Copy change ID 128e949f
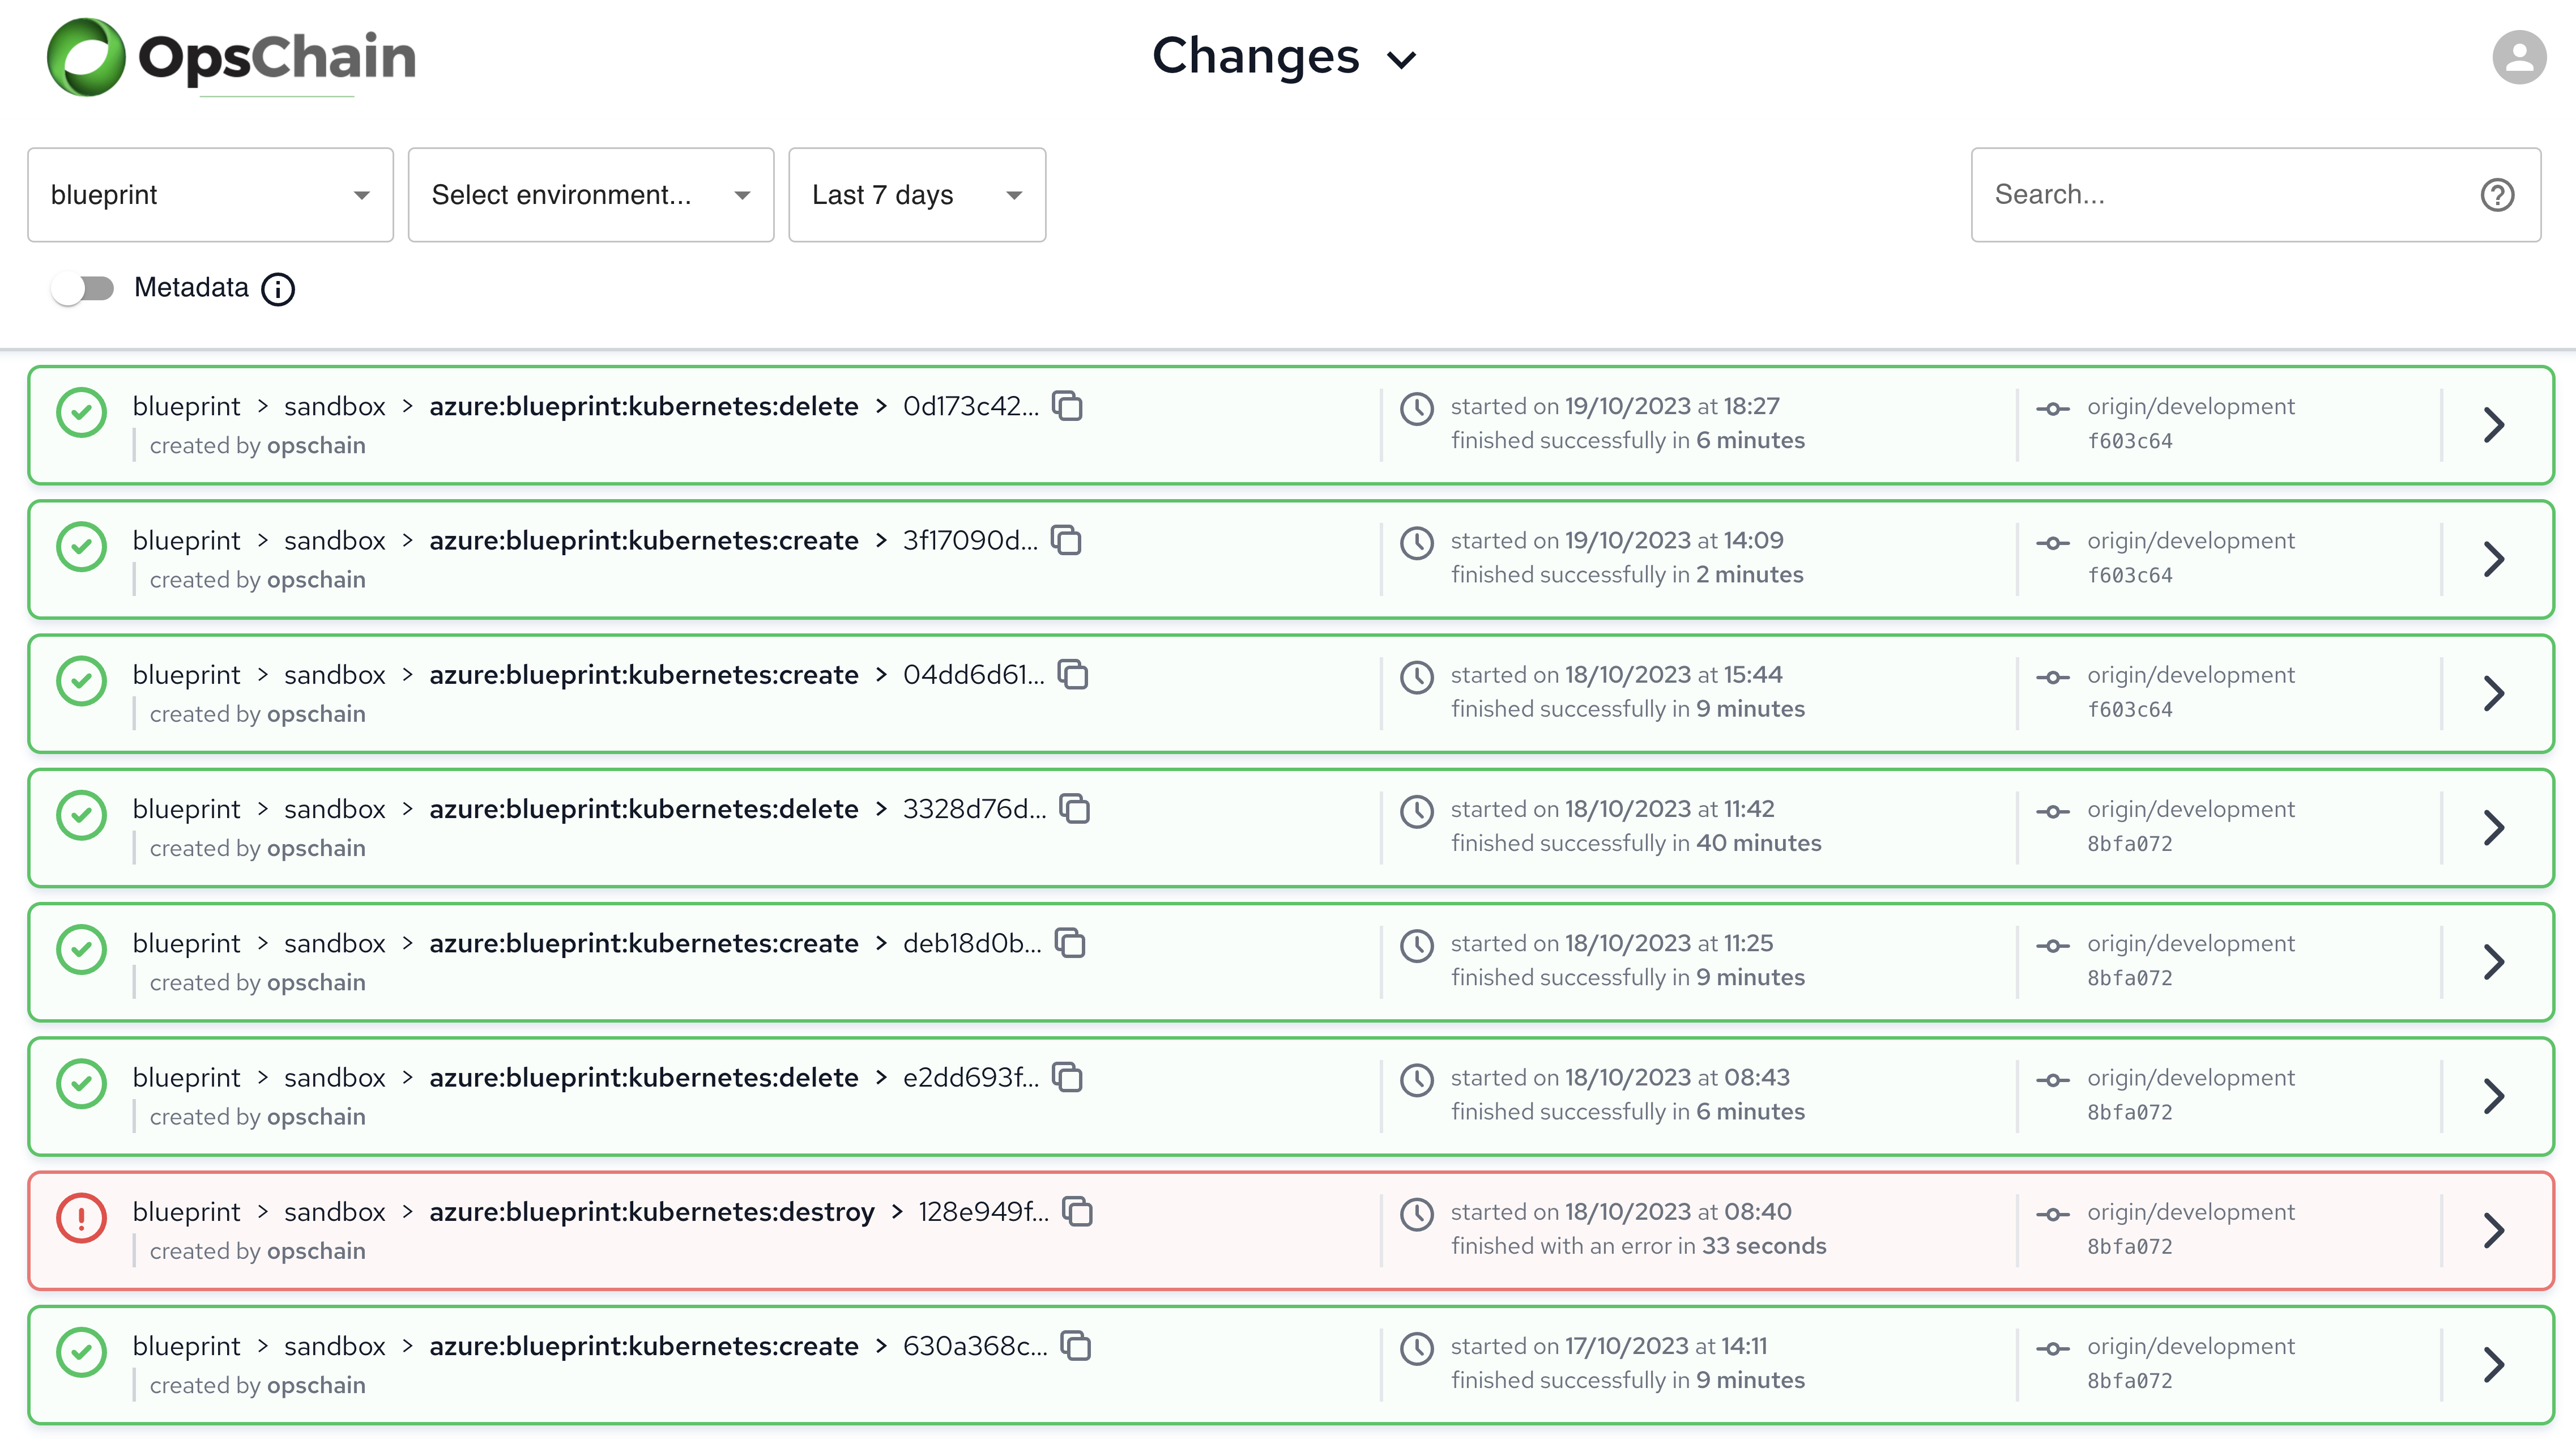The image size is (2576, 1439). click(x=1078, y=1212)
